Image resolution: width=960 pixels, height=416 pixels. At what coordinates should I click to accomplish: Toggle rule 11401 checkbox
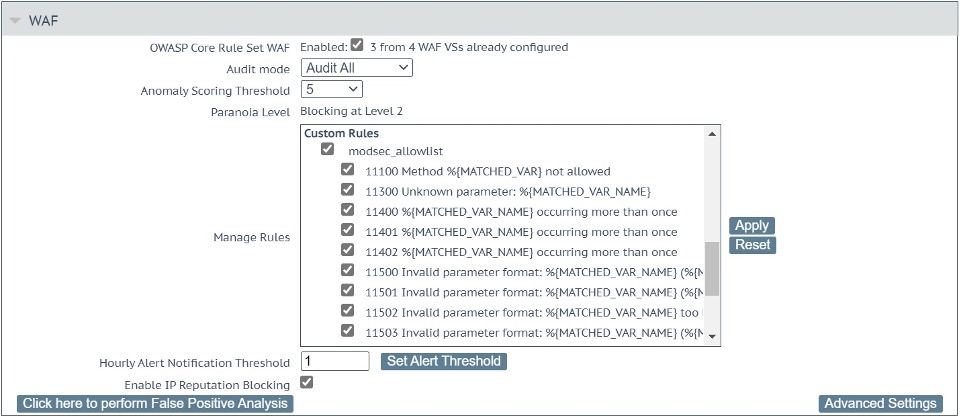(x=348, y=230)
